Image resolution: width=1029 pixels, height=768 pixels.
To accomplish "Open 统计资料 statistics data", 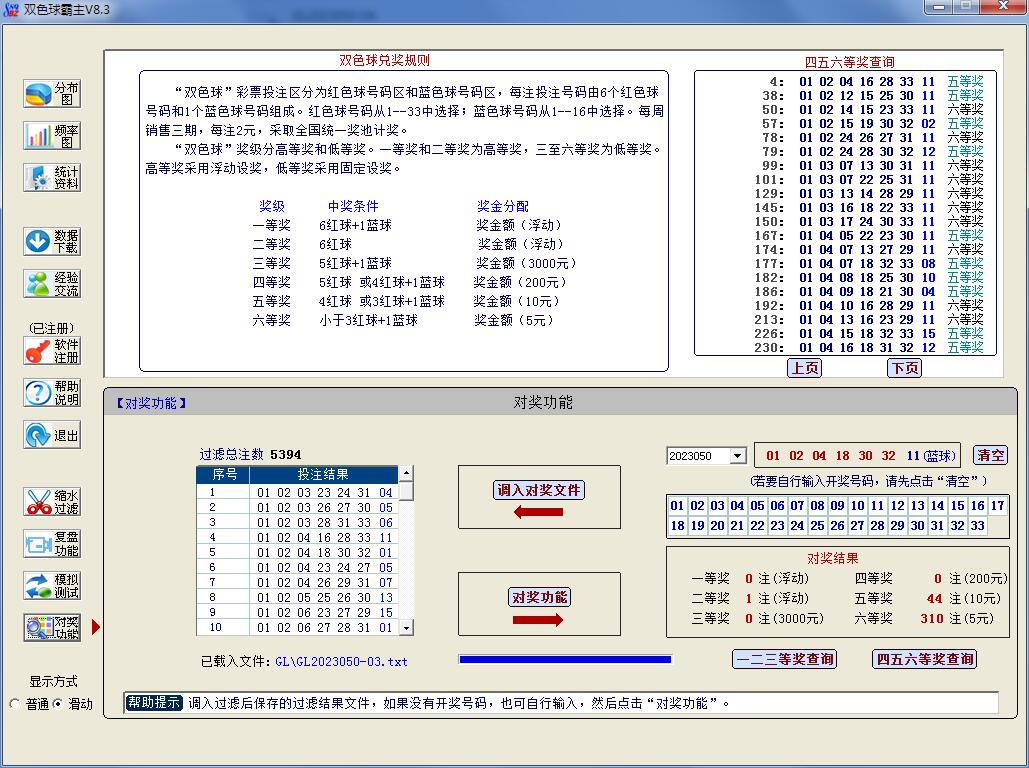I will tap(52, 178).
